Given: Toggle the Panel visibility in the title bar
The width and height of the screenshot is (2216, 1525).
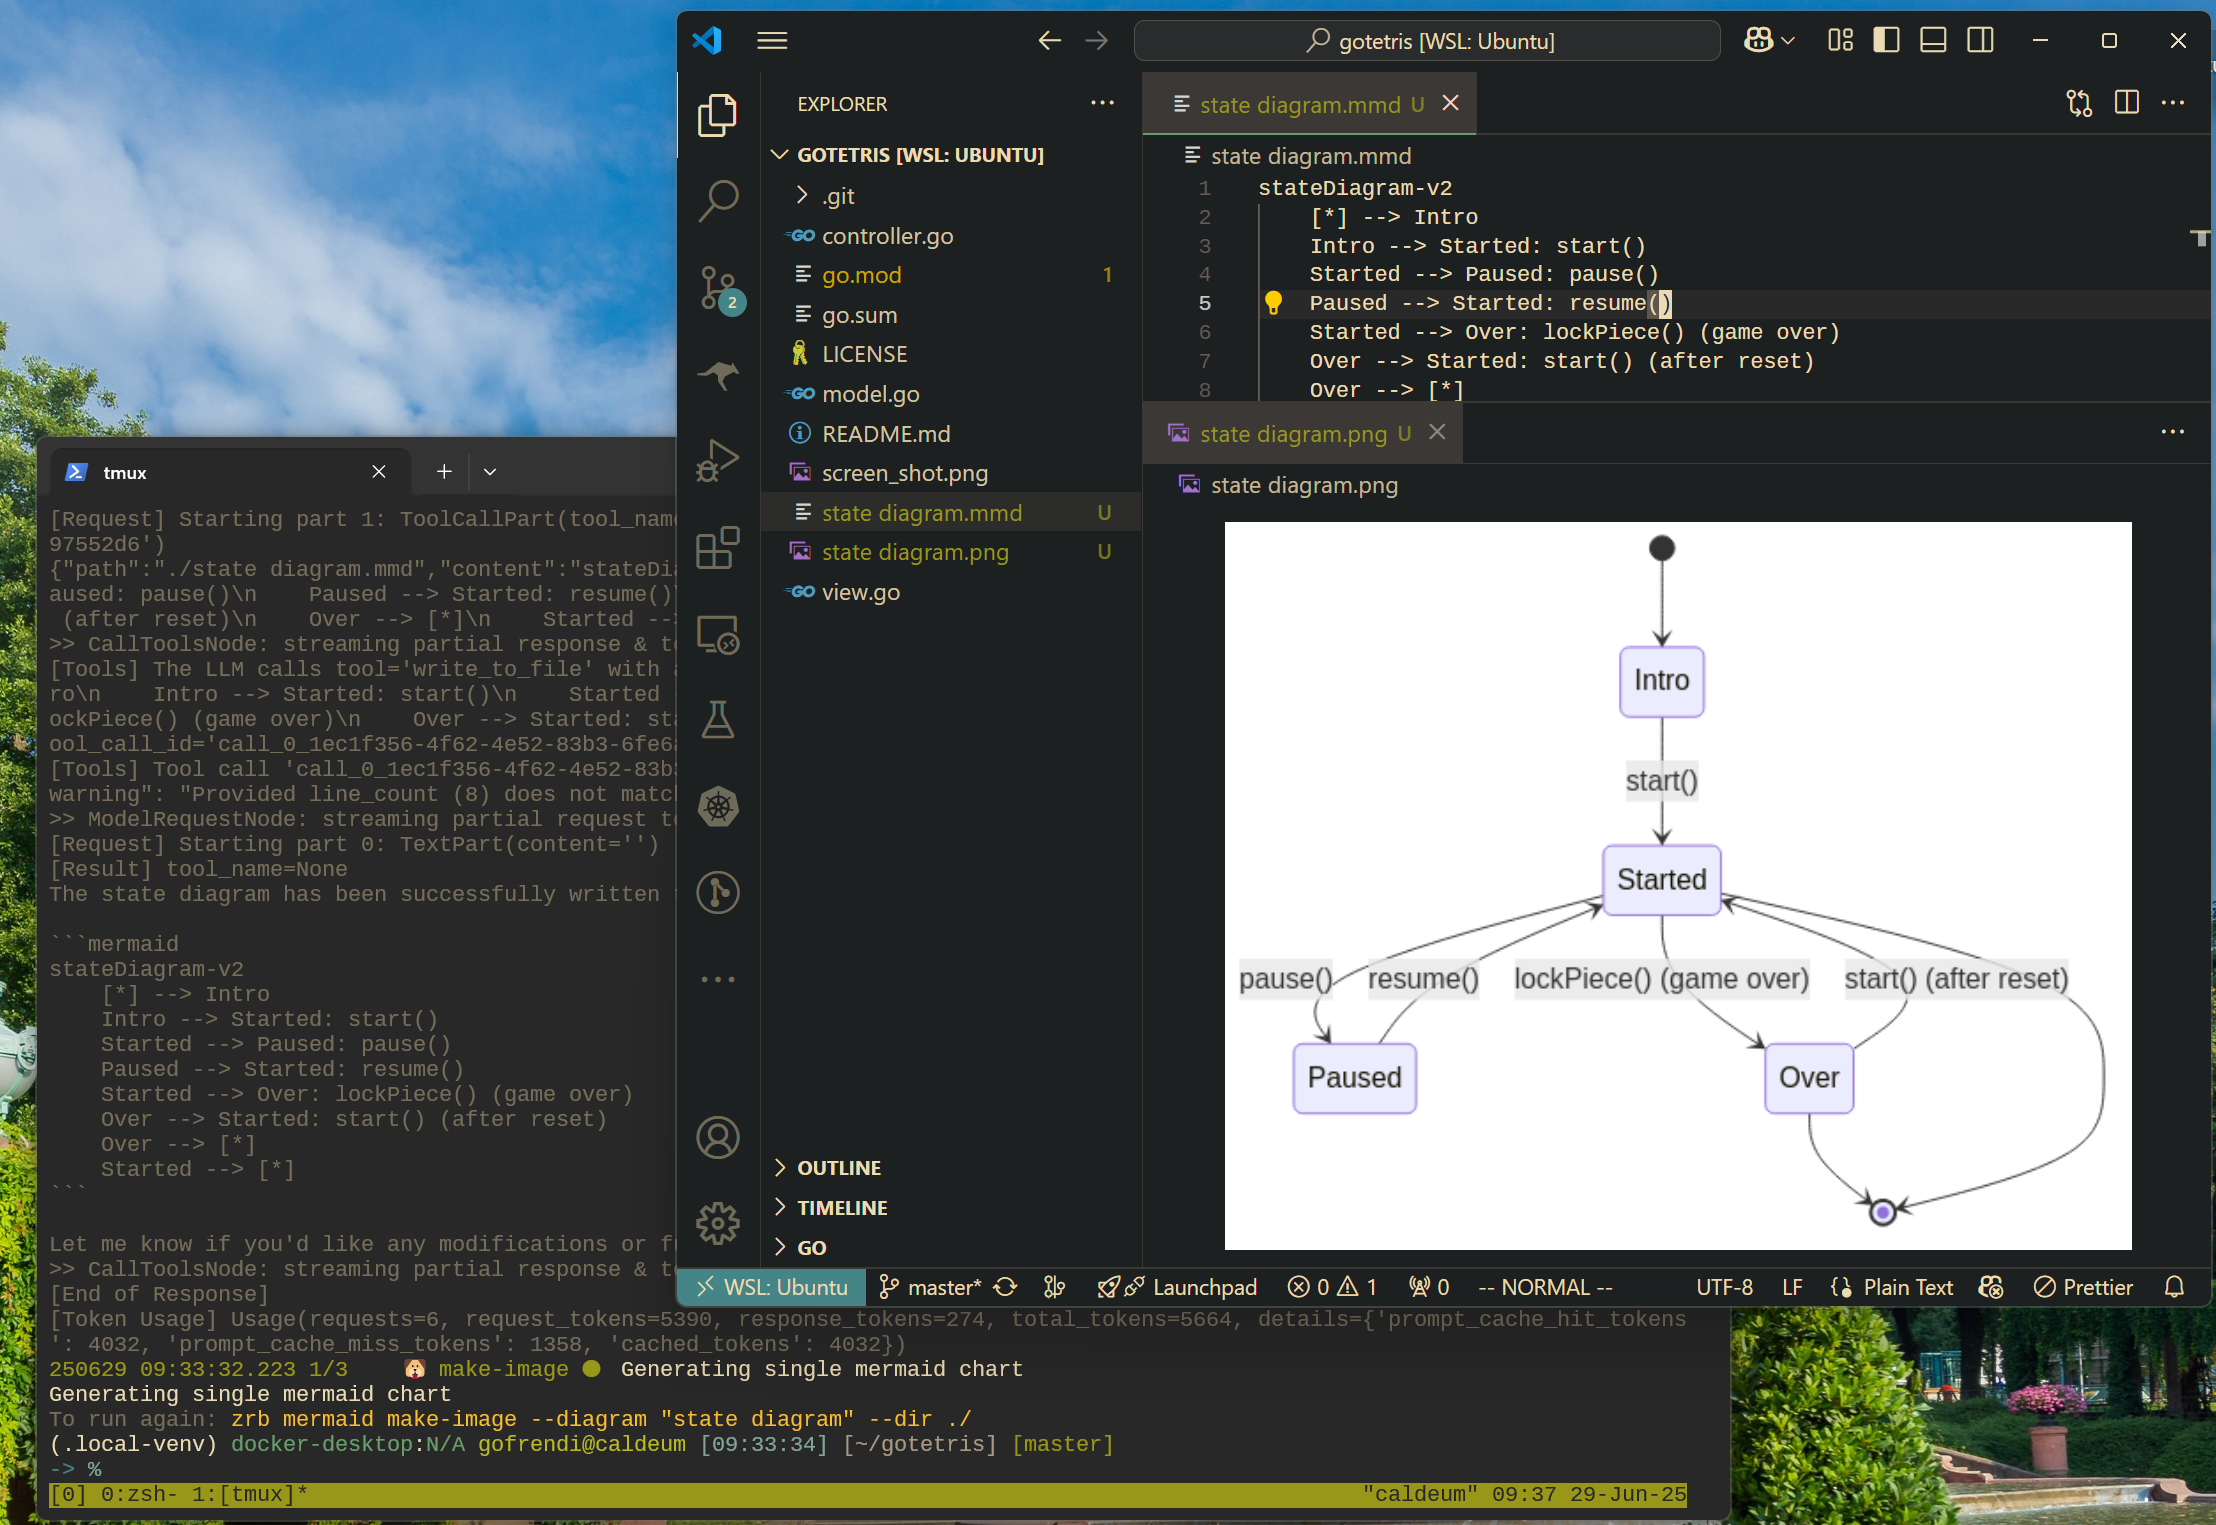Looking at the screenshot, I should click(1932, 40).
